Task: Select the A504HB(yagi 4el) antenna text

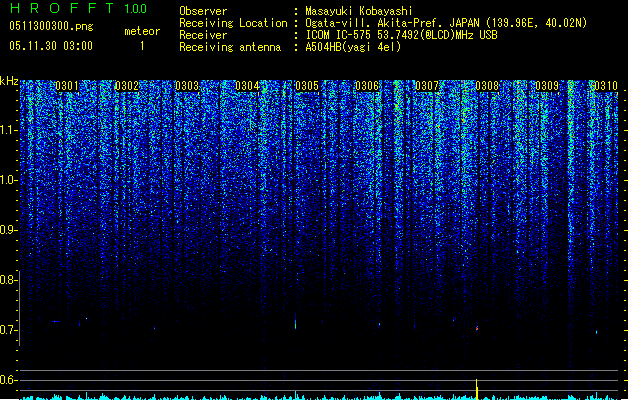Action: (353, 47)
